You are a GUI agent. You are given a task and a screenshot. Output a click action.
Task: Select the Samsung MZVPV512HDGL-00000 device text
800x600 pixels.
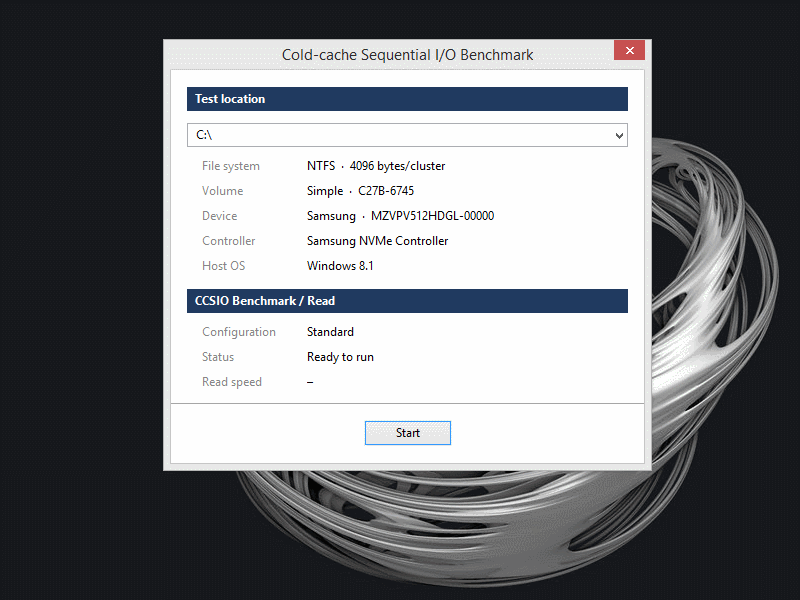point(400,216)
